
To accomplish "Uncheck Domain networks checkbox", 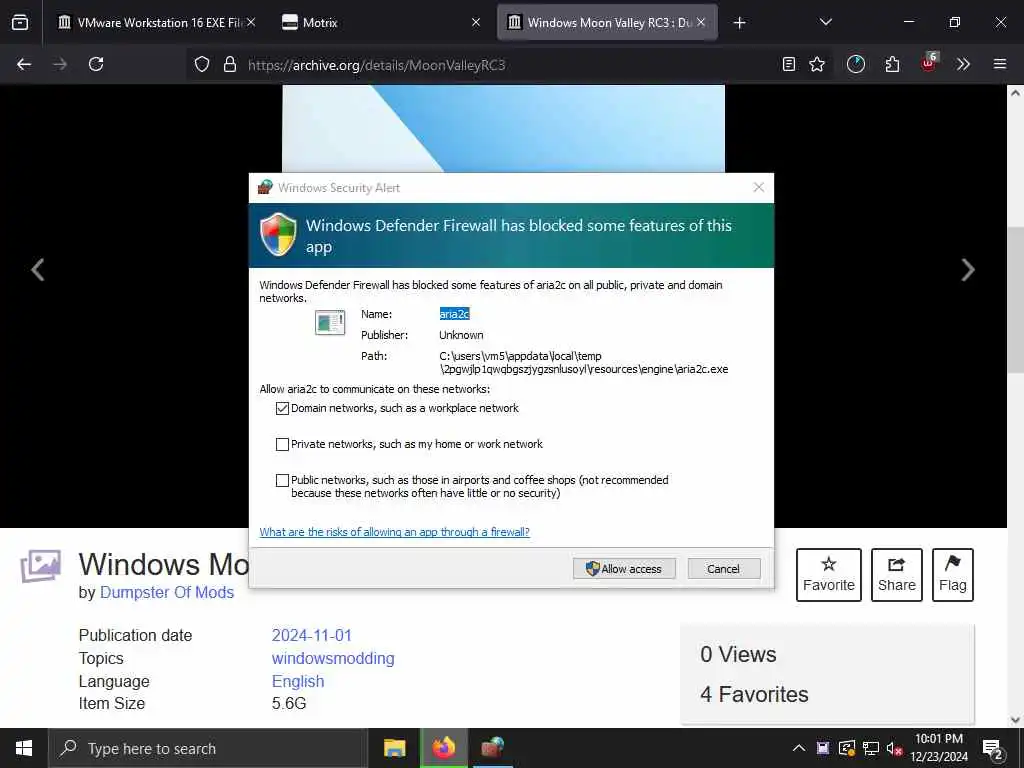I will tap(282, 409).
